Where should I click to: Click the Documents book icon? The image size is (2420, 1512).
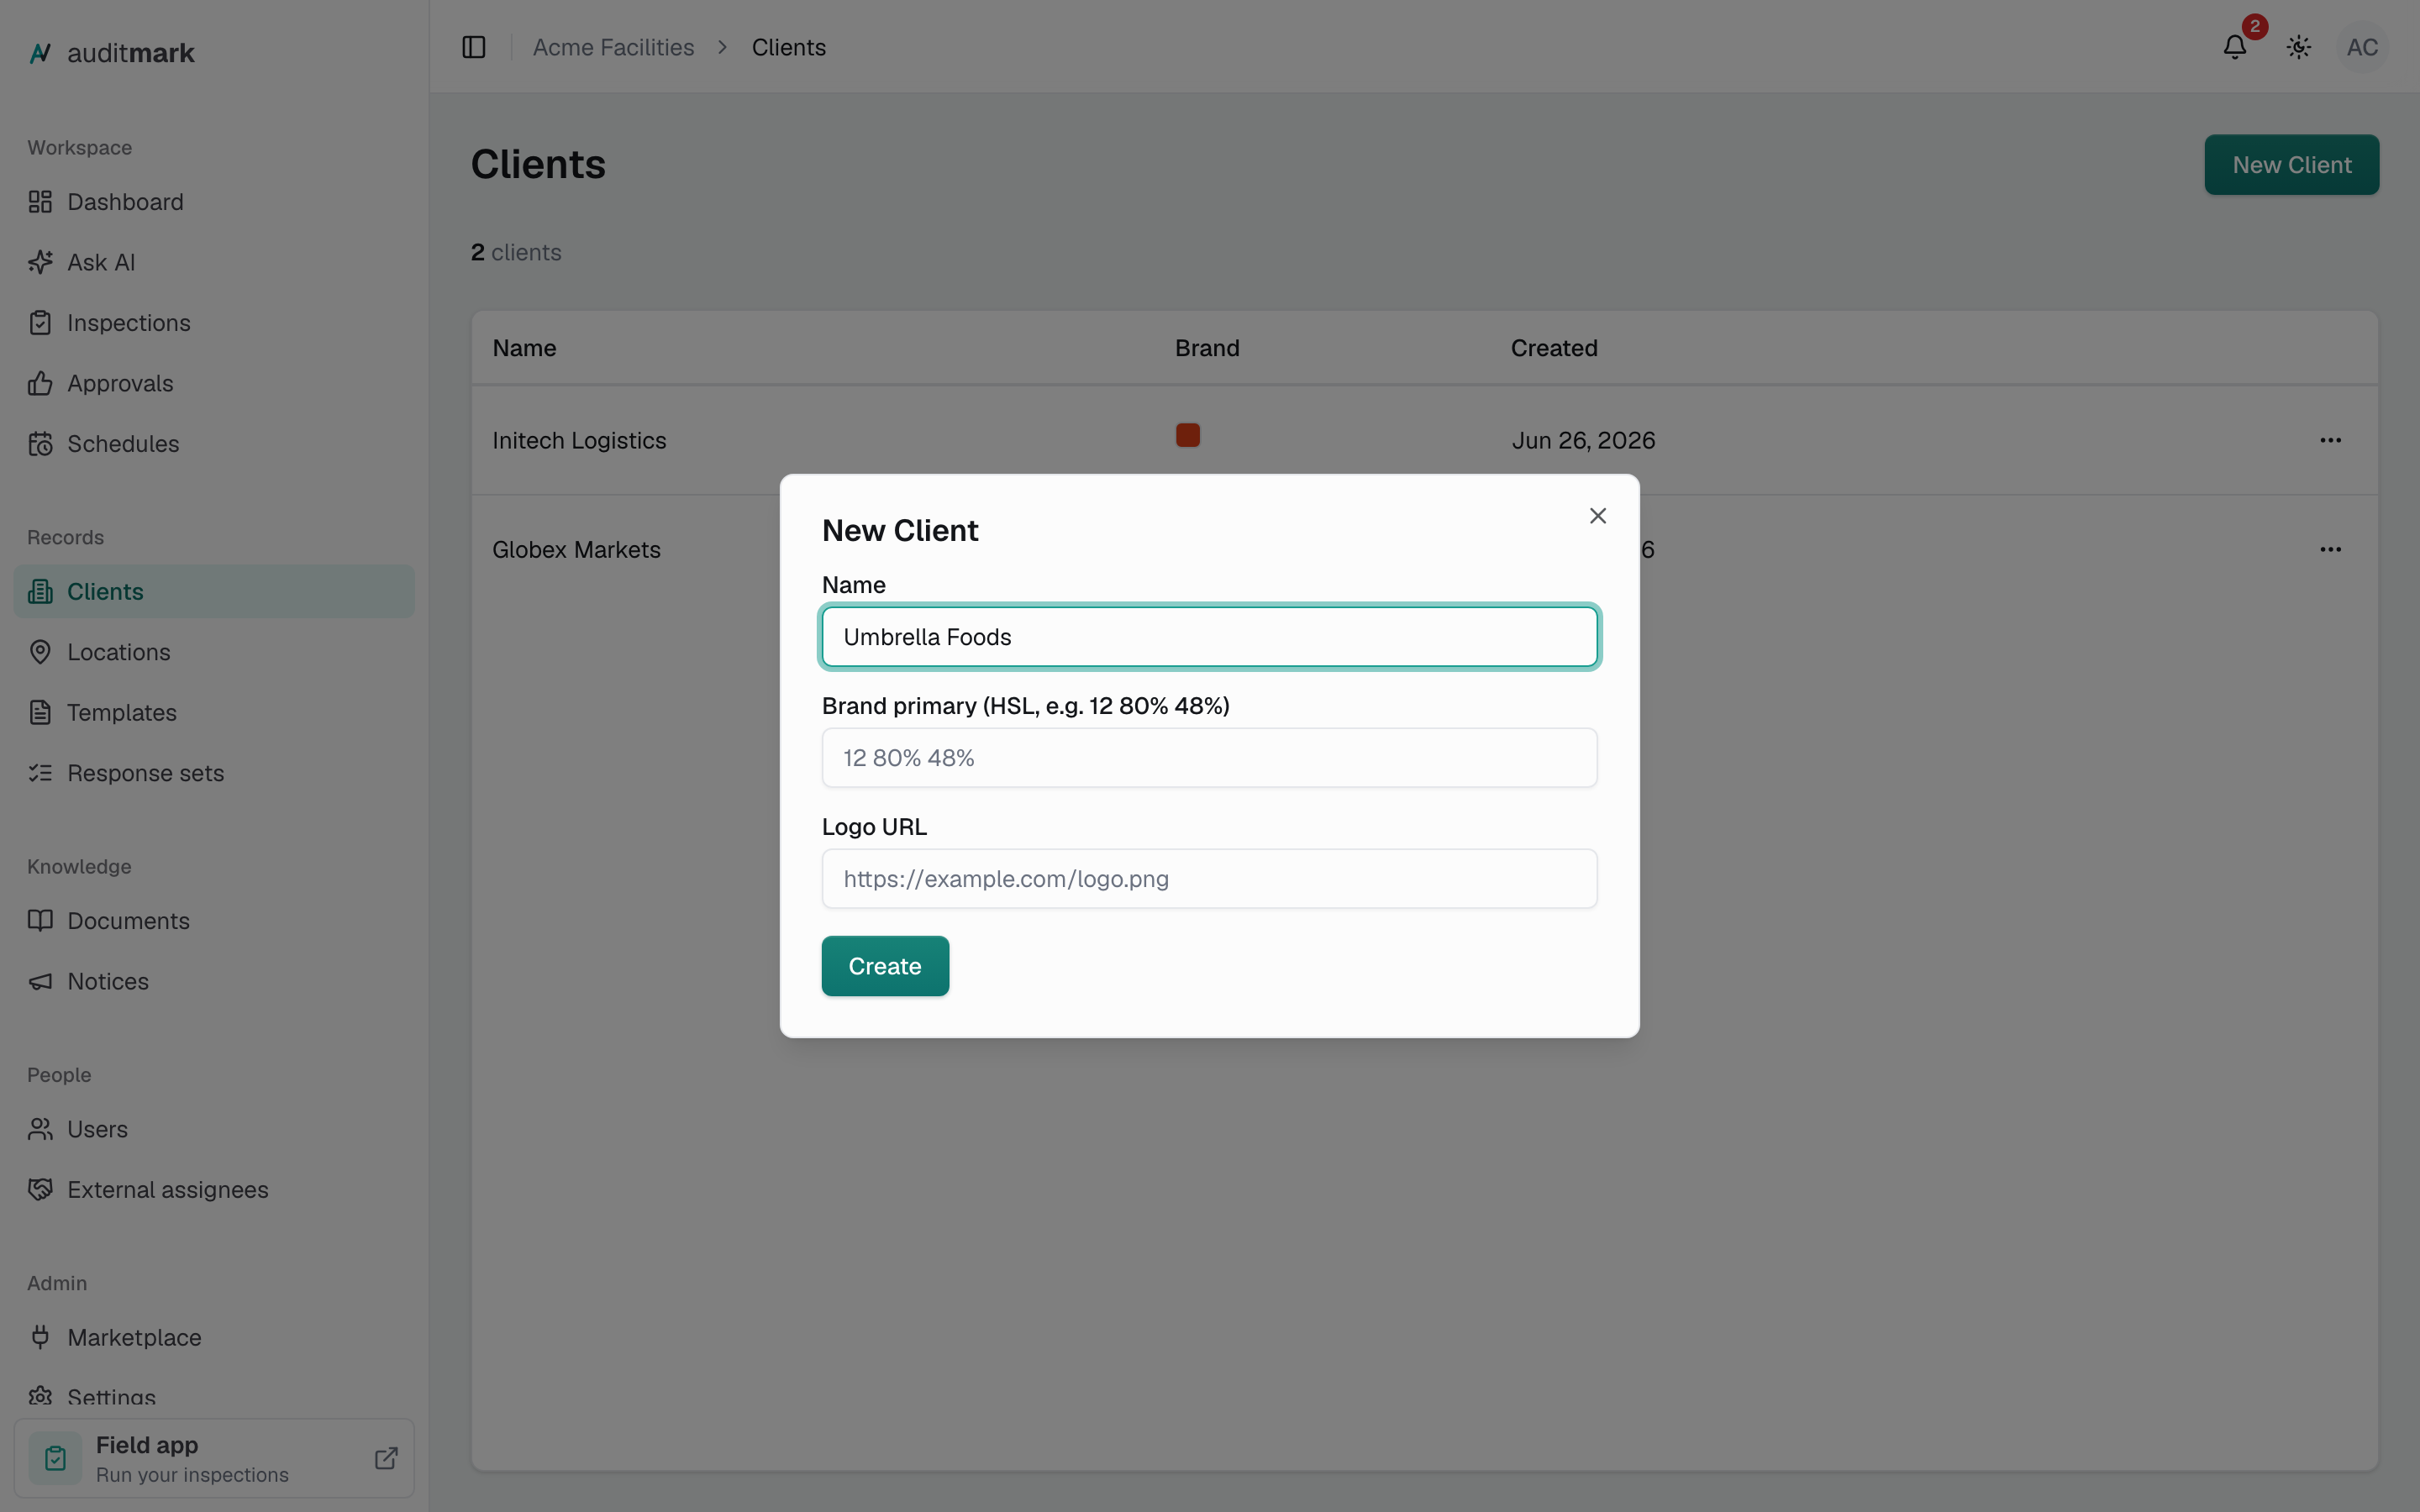pyautogui.click(x=40, y=921)
